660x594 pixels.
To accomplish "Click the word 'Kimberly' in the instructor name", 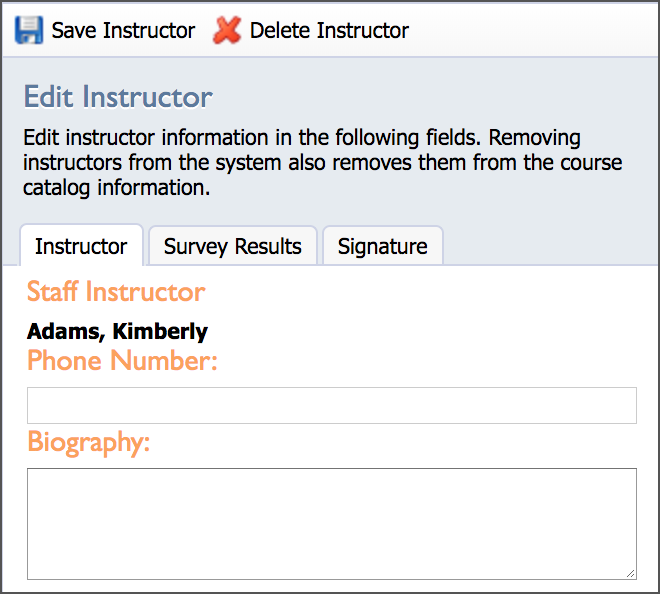I will tap(160, 332).
